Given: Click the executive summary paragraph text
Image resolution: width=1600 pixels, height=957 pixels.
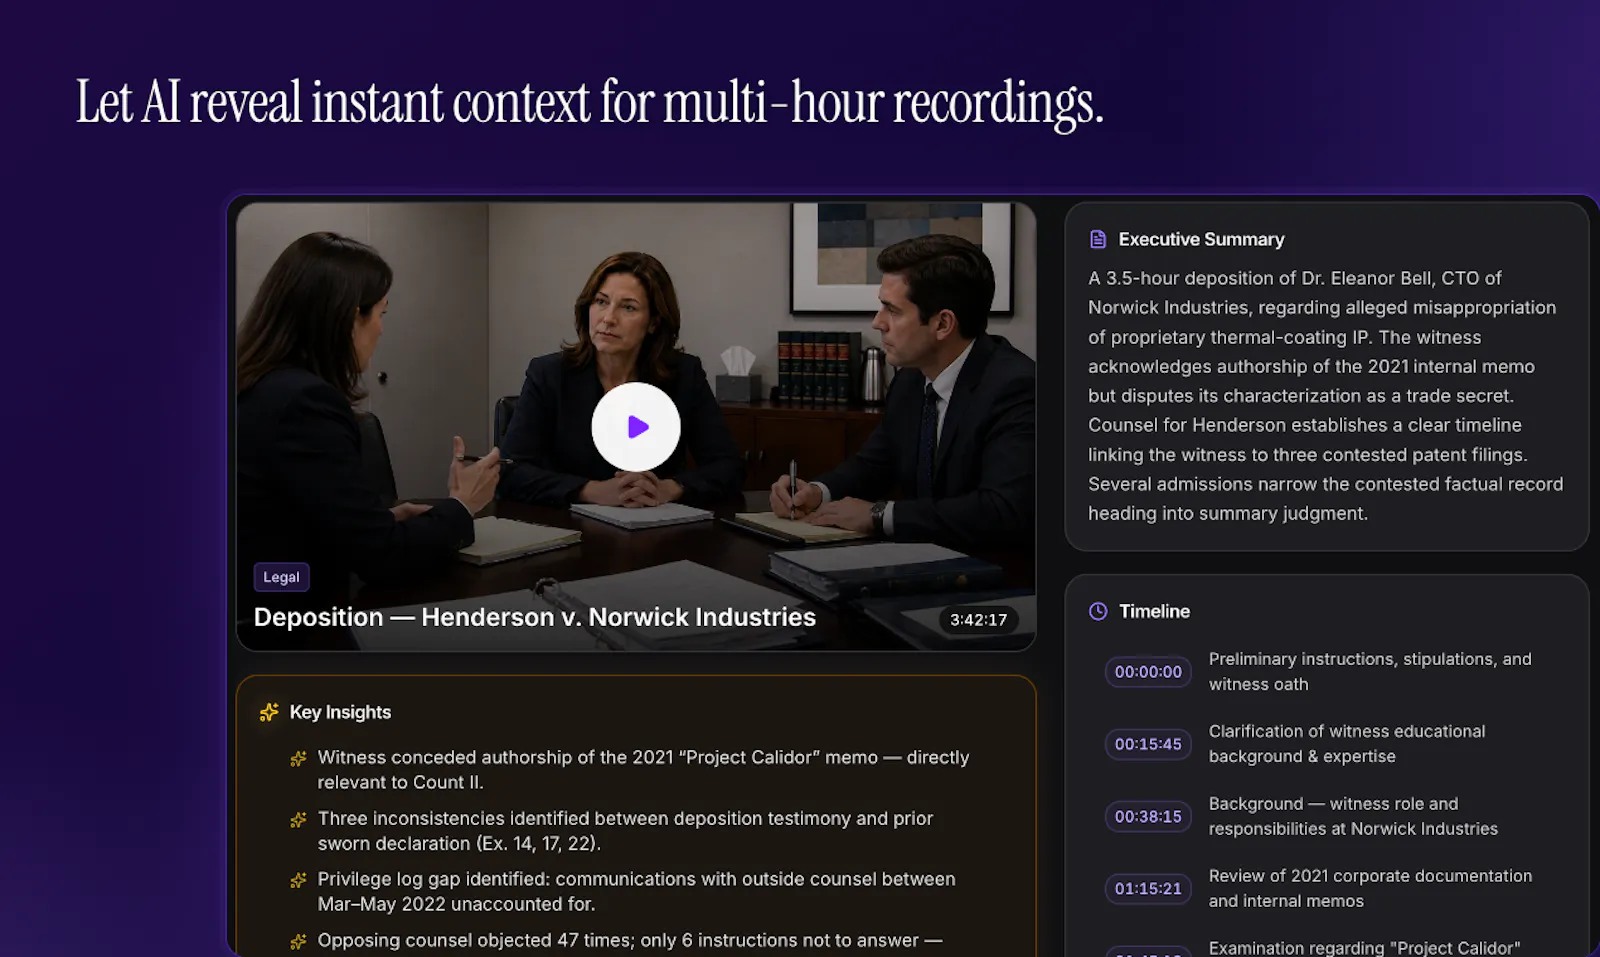Looking at the screenshot, I should [x=1326, y=396].
